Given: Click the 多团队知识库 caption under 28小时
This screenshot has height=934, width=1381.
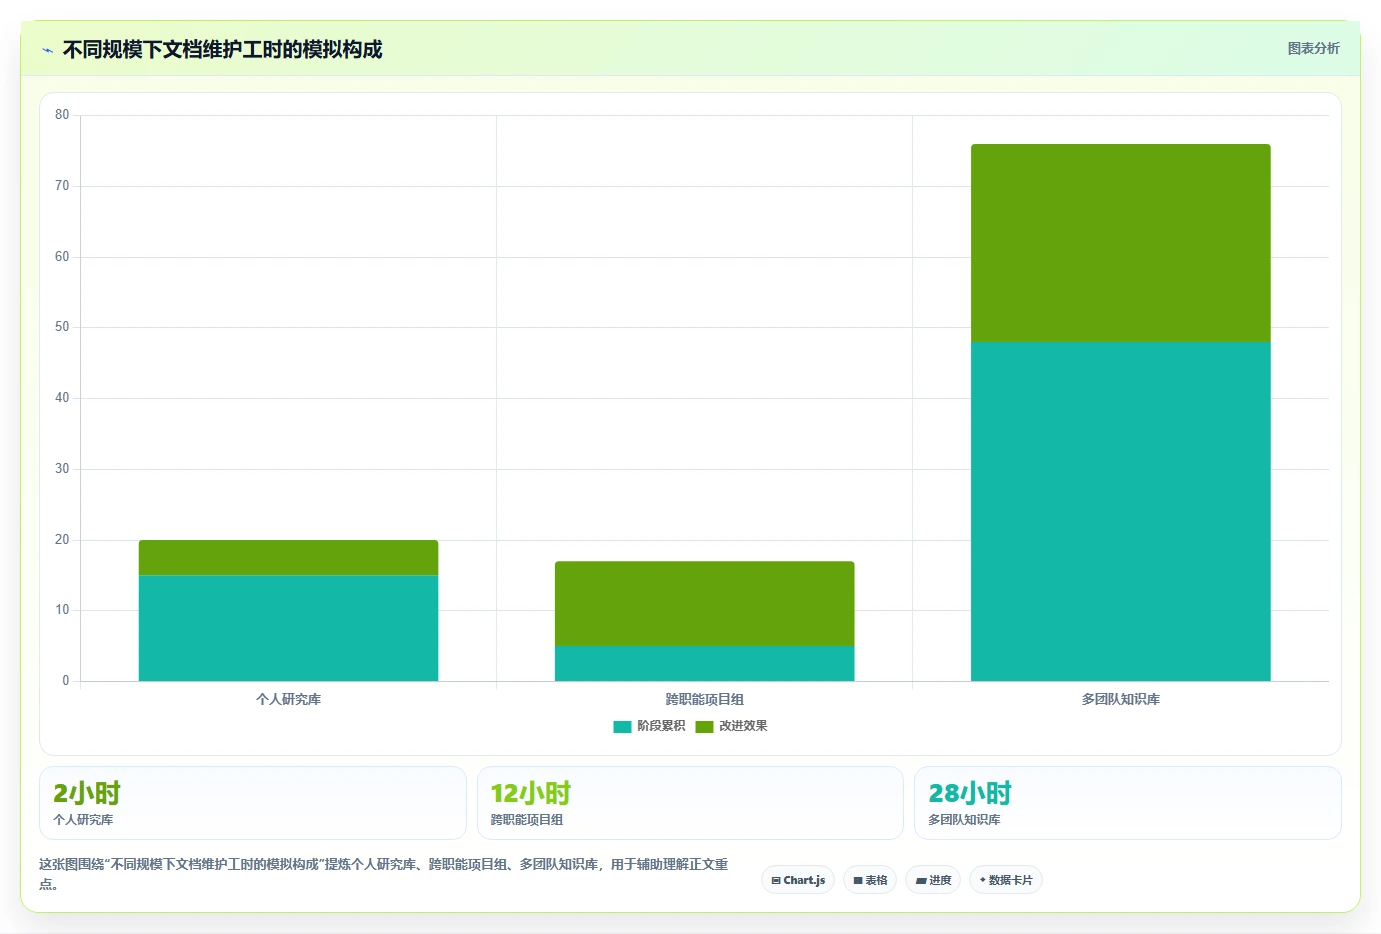Looking at the screenshot, I should click(964, 819).
